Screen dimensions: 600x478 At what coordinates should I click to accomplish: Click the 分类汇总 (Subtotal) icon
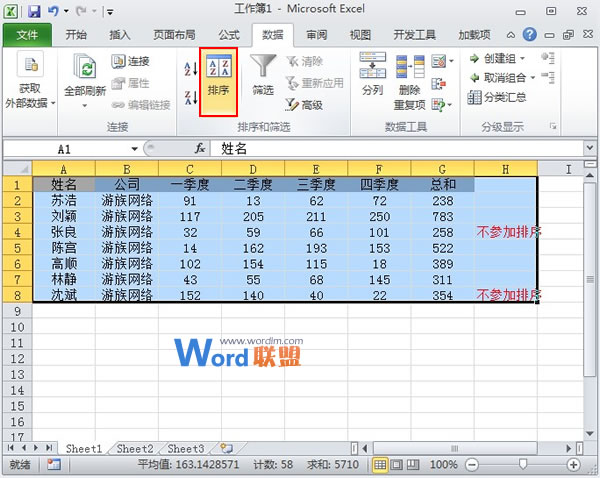(x=497, y=99)
